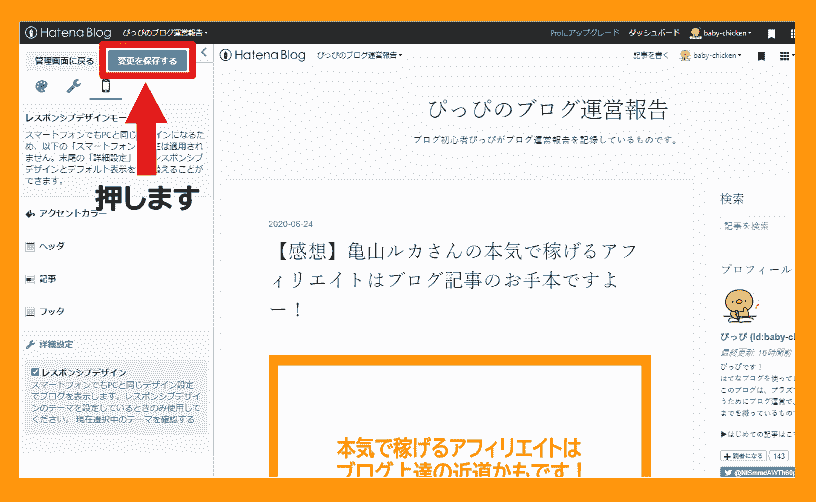Click 現在選択中のテーマを確認する link
The height and width of the screenshot is (502, 816).
click(135, 419)
